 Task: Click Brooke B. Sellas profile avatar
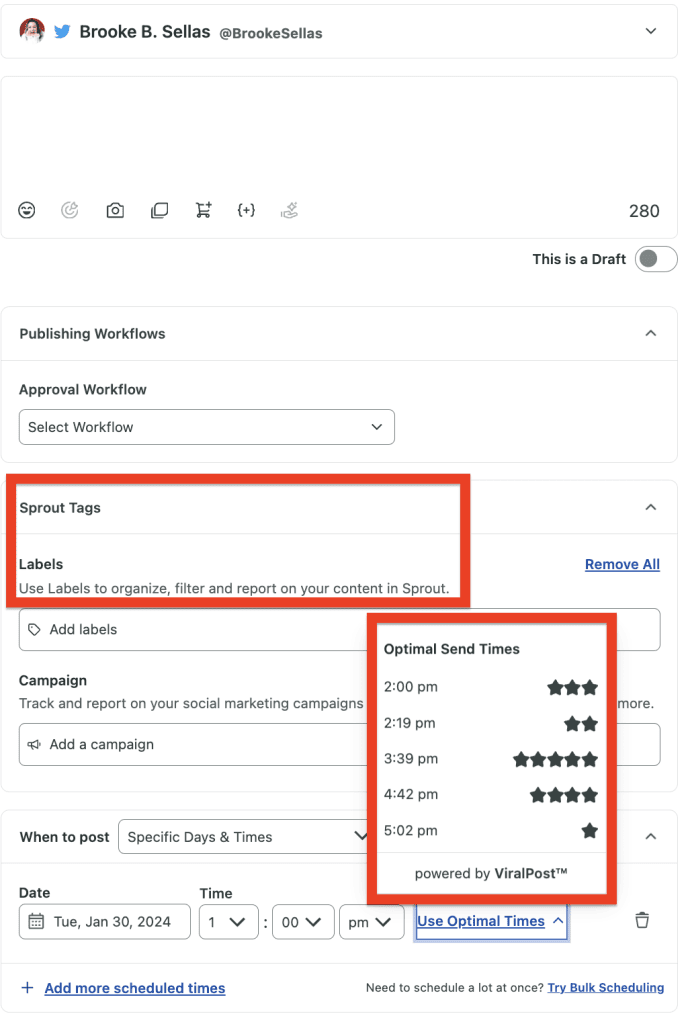(32, 30)
